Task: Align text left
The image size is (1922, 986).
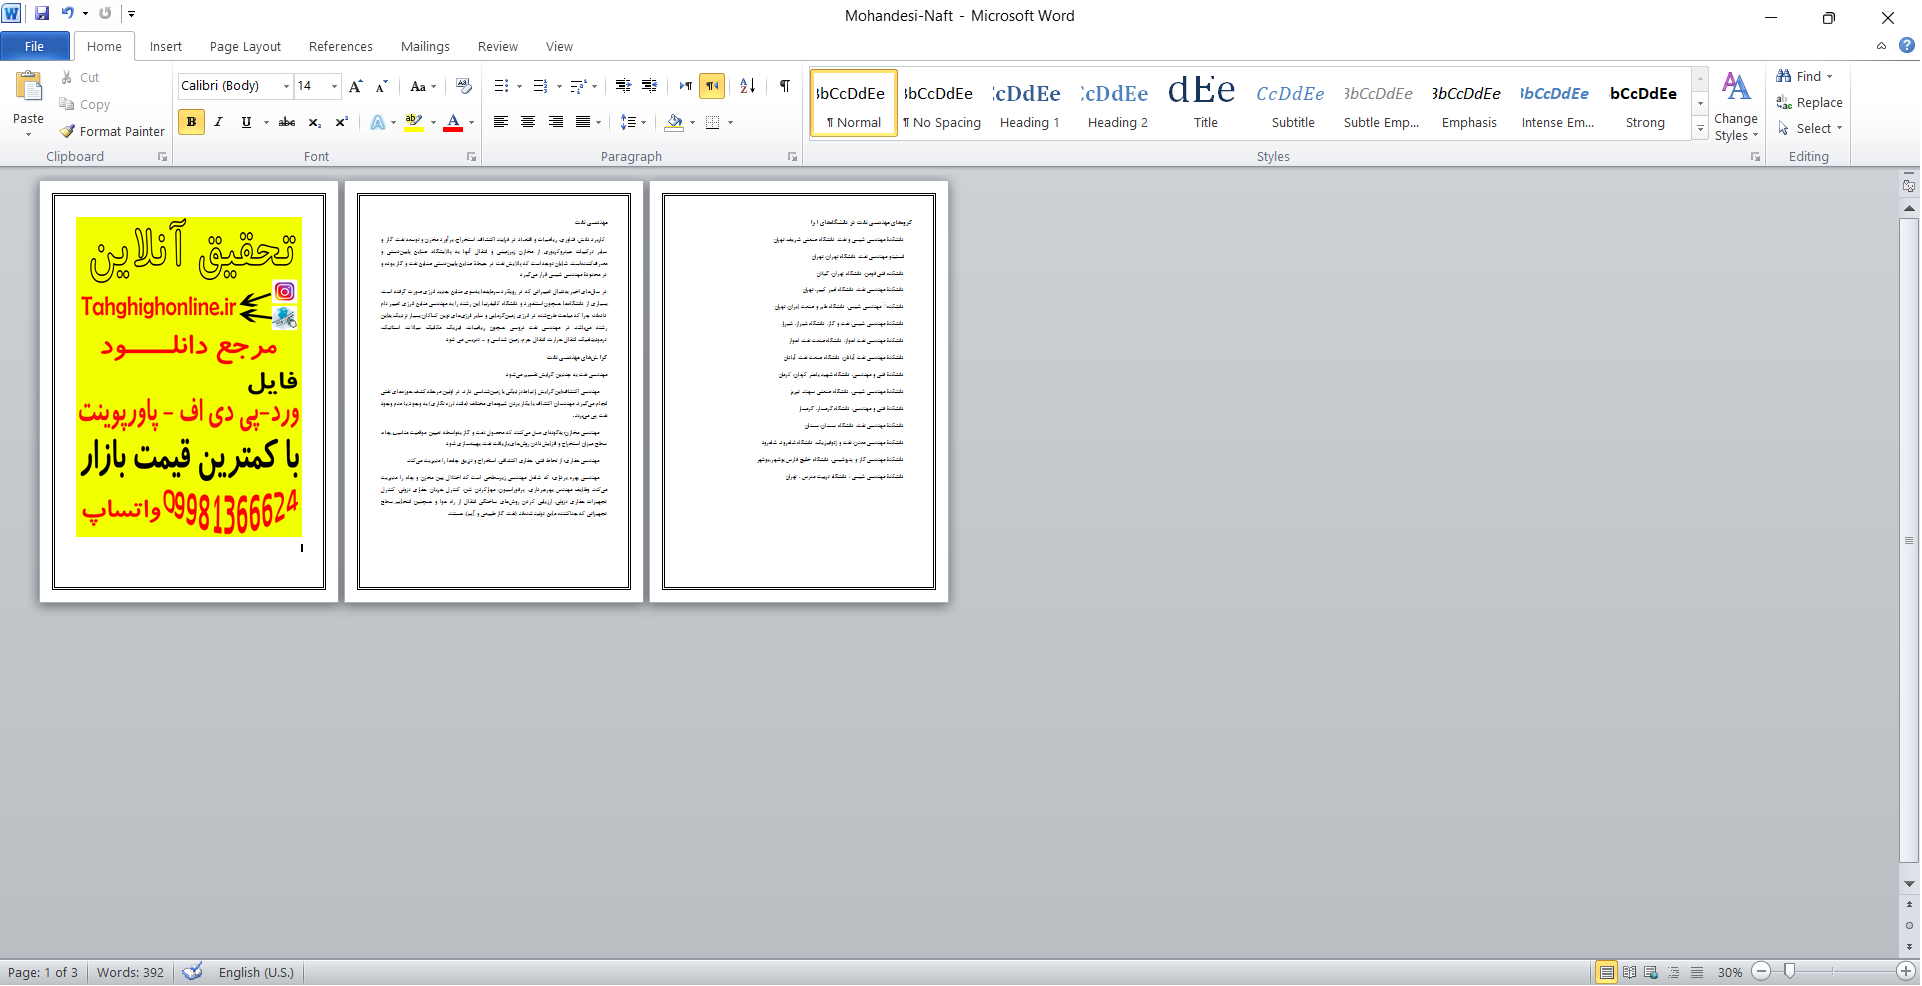Action: [x=501, y=122]
